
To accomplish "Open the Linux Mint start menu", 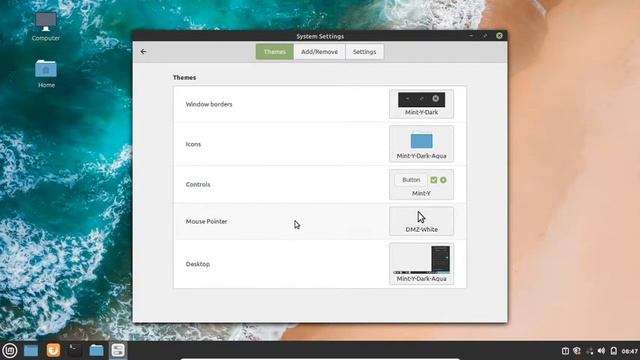I will [x=10, y=351].
